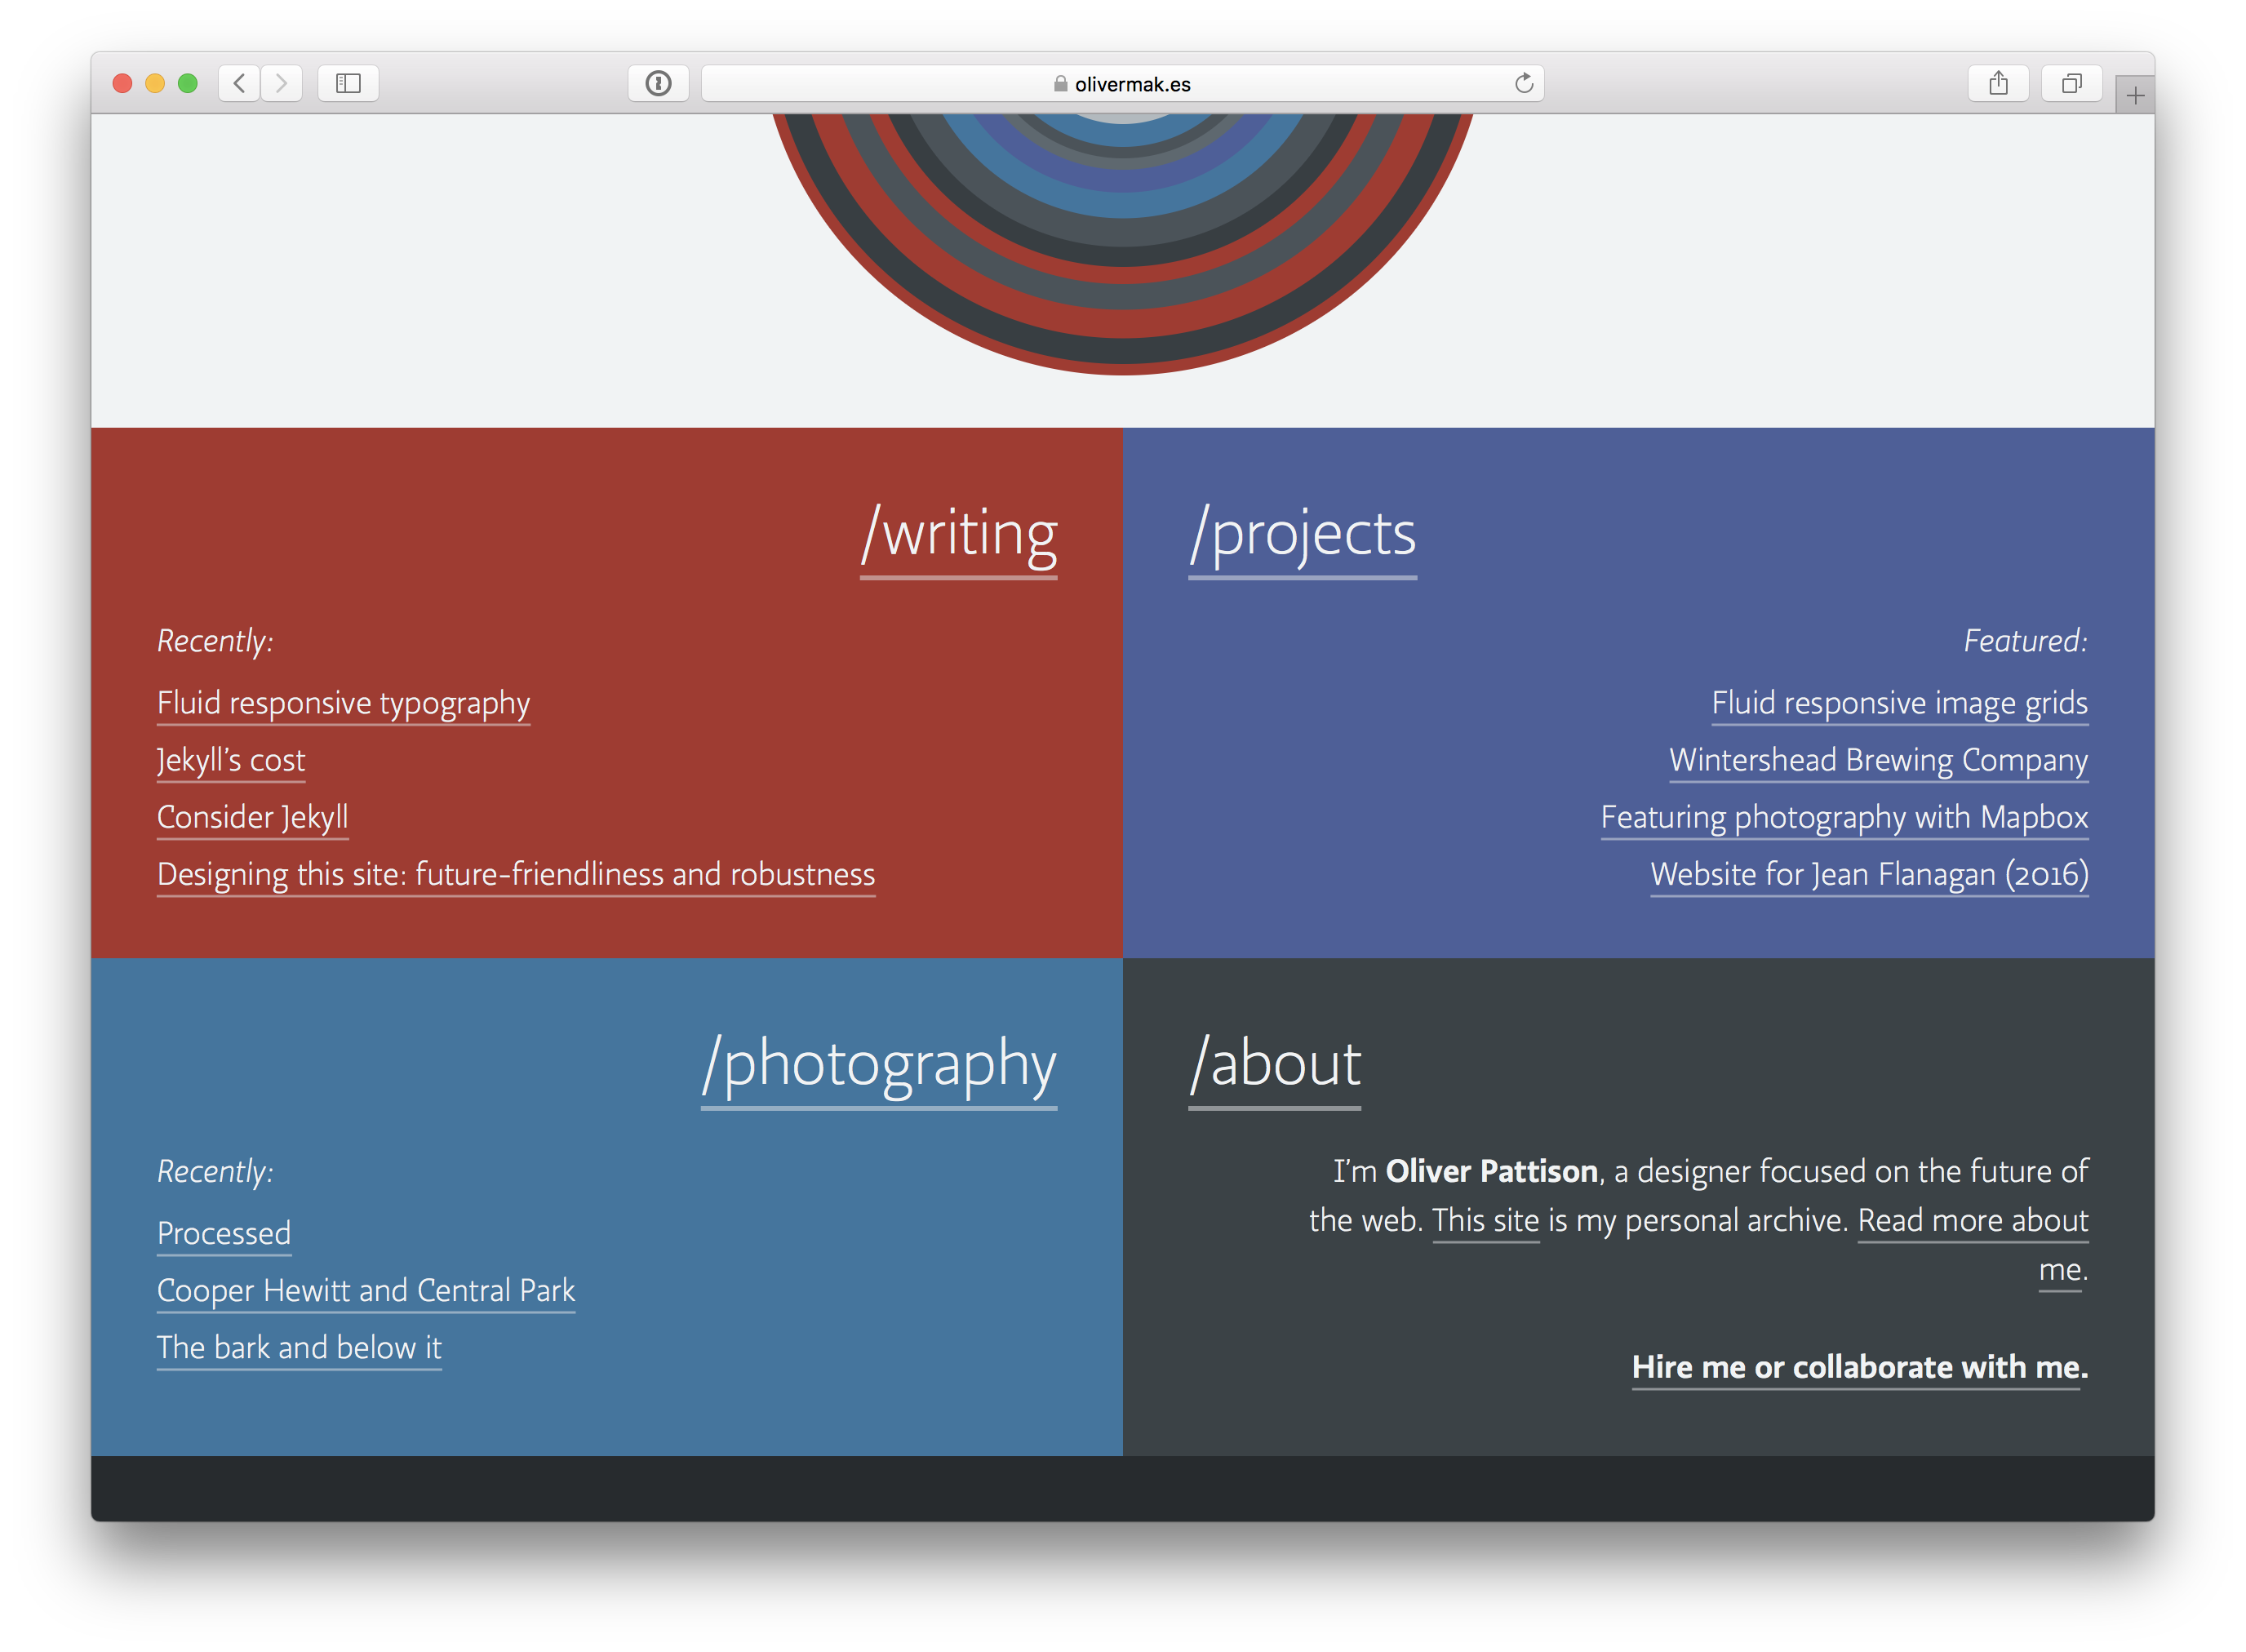
Task: Toggle the Safari sidebar icon
Action: tap(348, 83)
